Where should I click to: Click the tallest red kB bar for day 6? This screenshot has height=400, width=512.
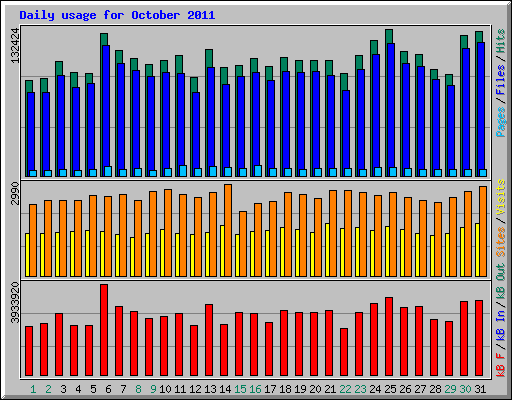coord(104,330)
